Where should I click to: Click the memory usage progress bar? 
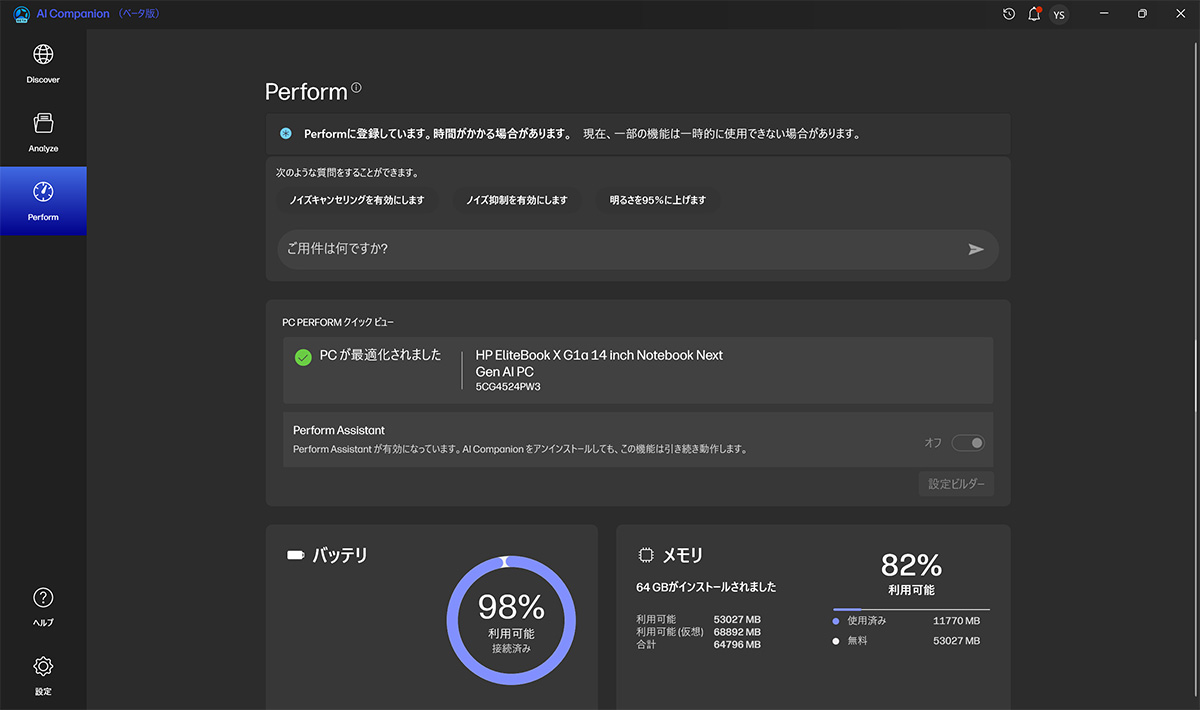tap(911, 609)
